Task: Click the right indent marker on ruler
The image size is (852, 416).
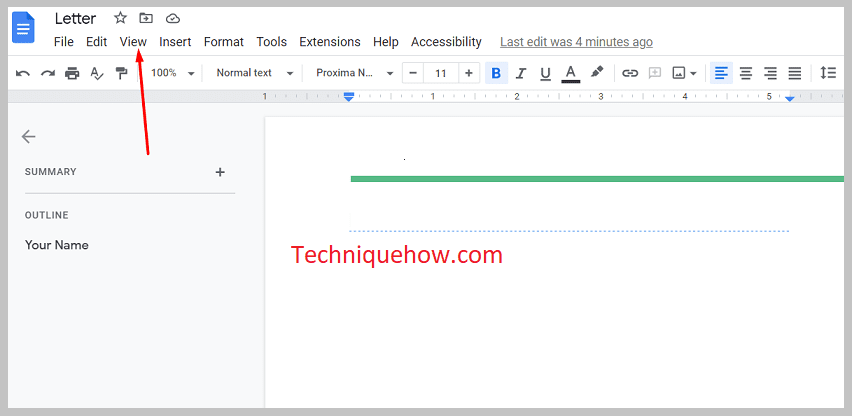Action: 790,98
